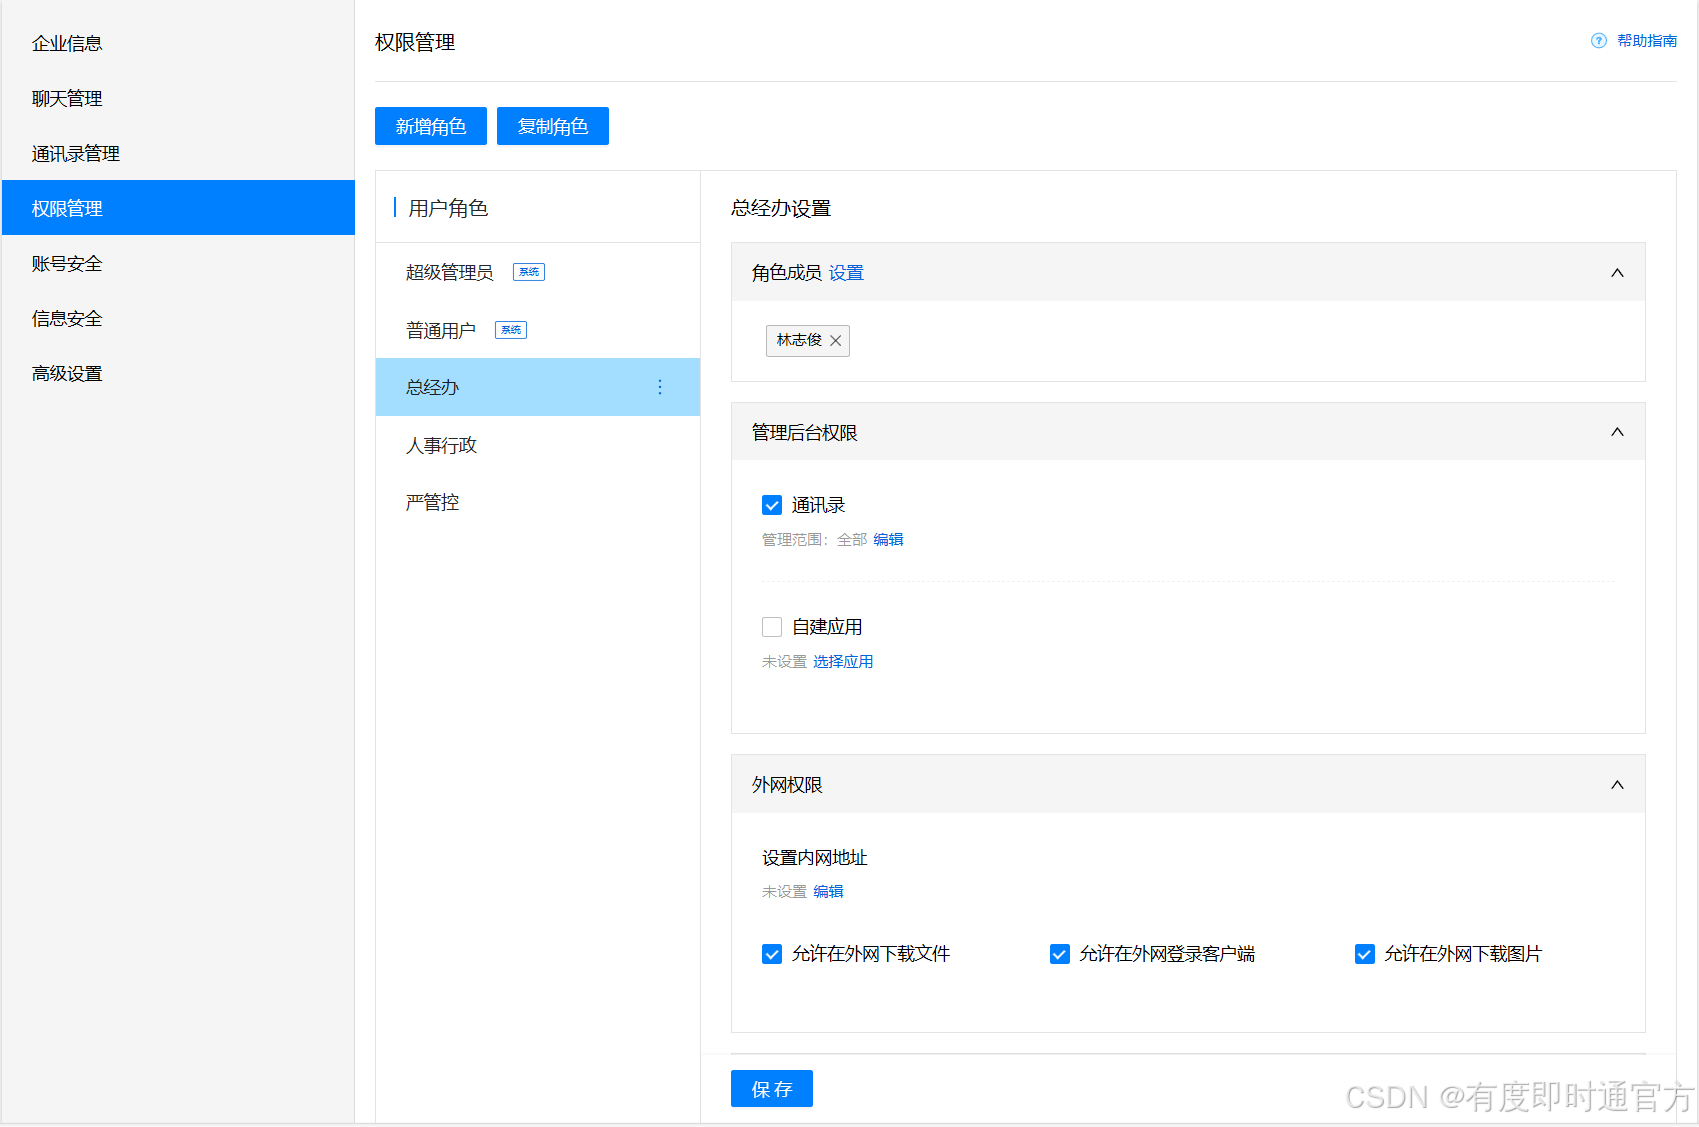Disable 允许在外网下载图片
Image resolution: width=1699 pixels, height=1127 pixels.
tap(1365, 954)
